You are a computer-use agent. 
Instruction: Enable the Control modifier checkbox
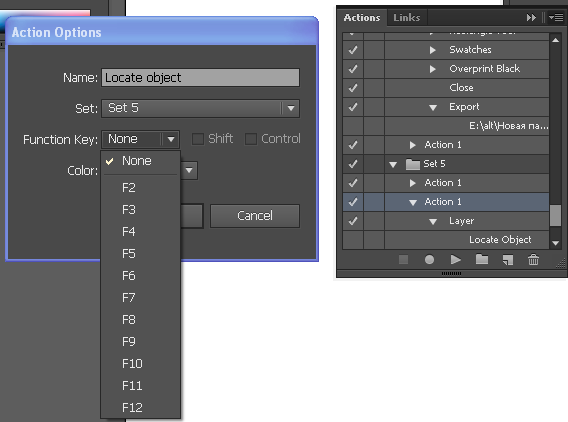251,139
